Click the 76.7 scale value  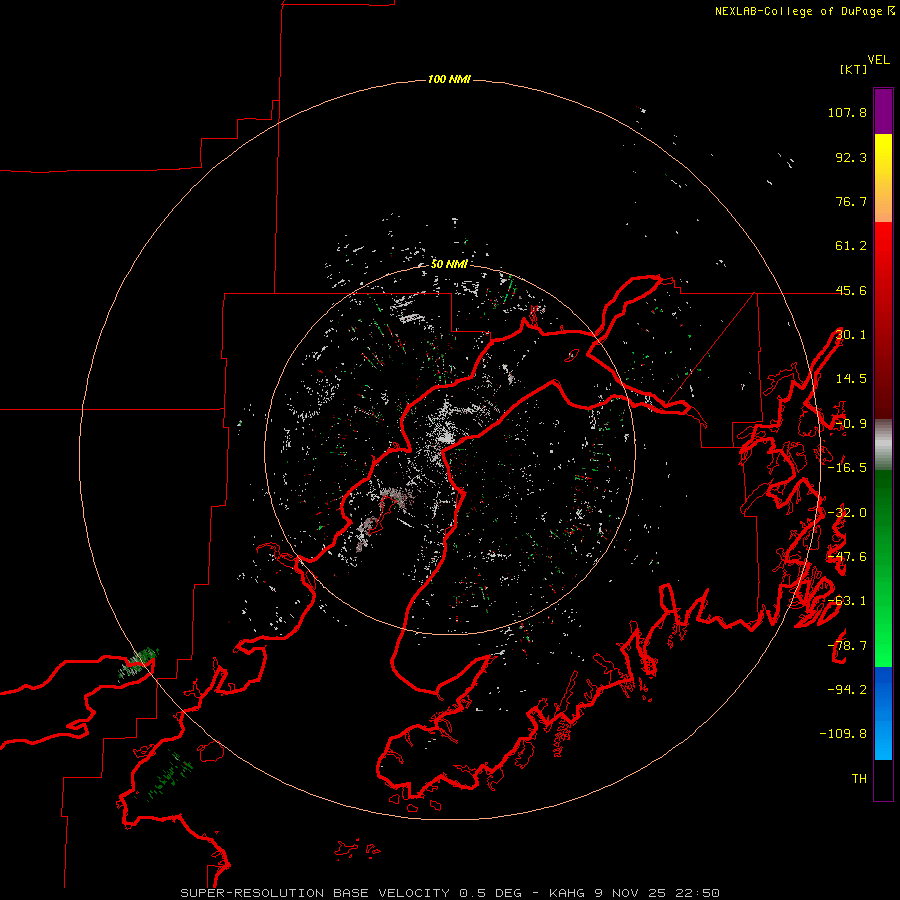coord(851,201)
